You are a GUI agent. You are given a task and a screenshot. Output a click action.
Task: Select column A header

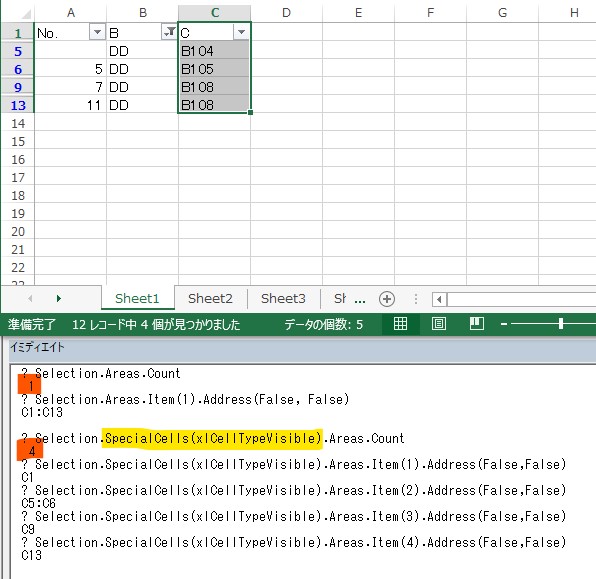click(71, 13)
